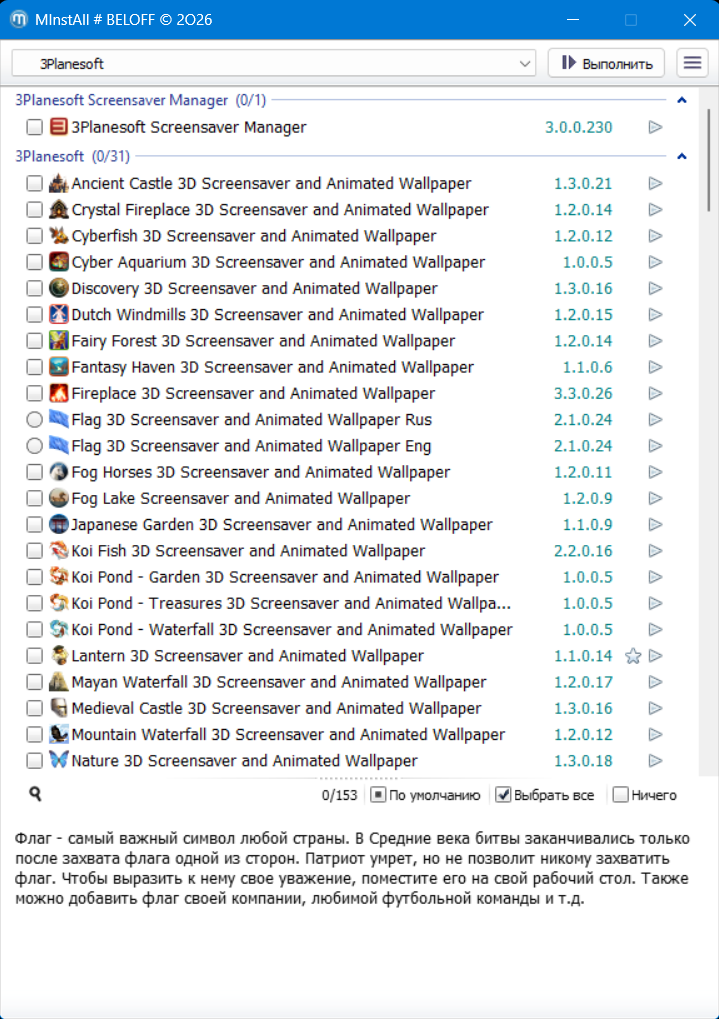Viewport: 719px width, 1019px height.
Task: Run Screensaver Manager with its play arrow
Action: [x=655, y=127]
